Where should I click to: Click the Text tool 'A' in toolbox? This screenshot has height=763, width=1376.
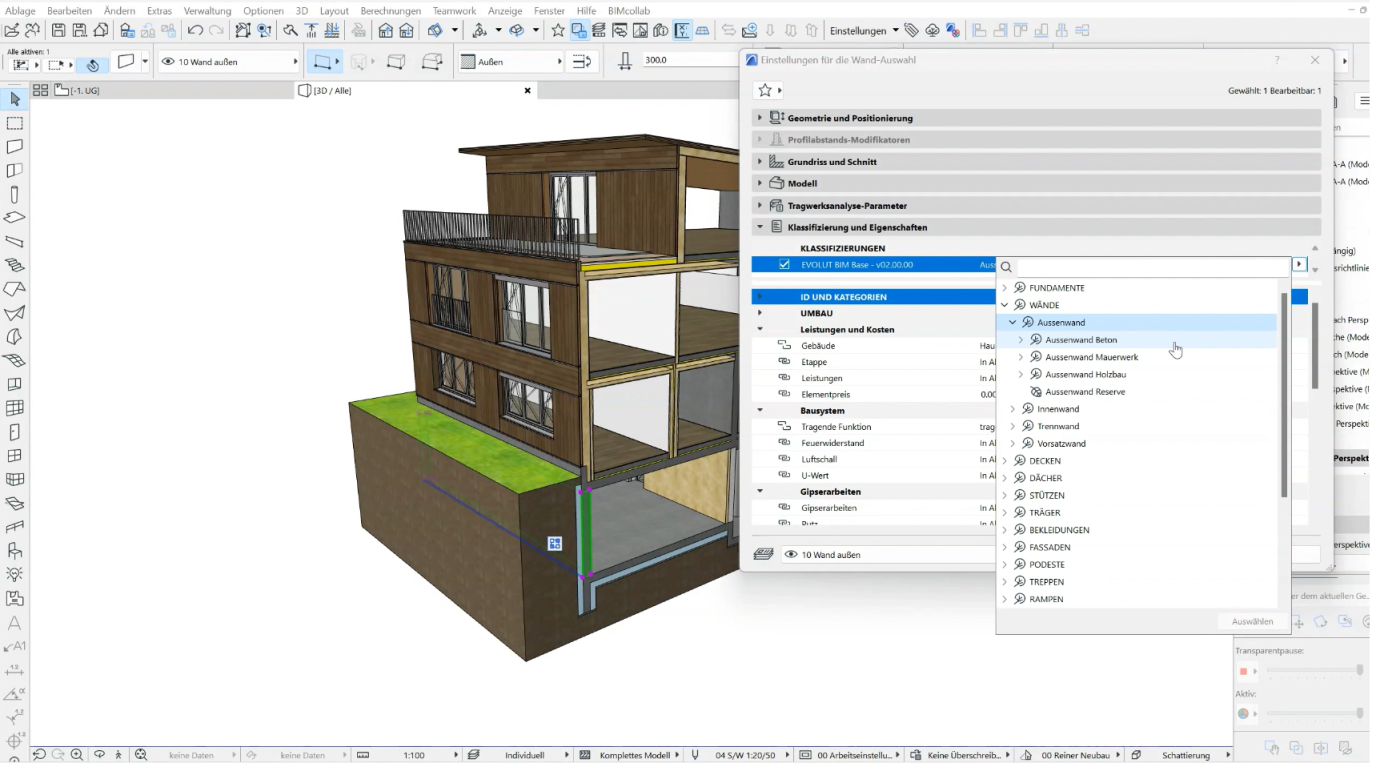[14, 623]
